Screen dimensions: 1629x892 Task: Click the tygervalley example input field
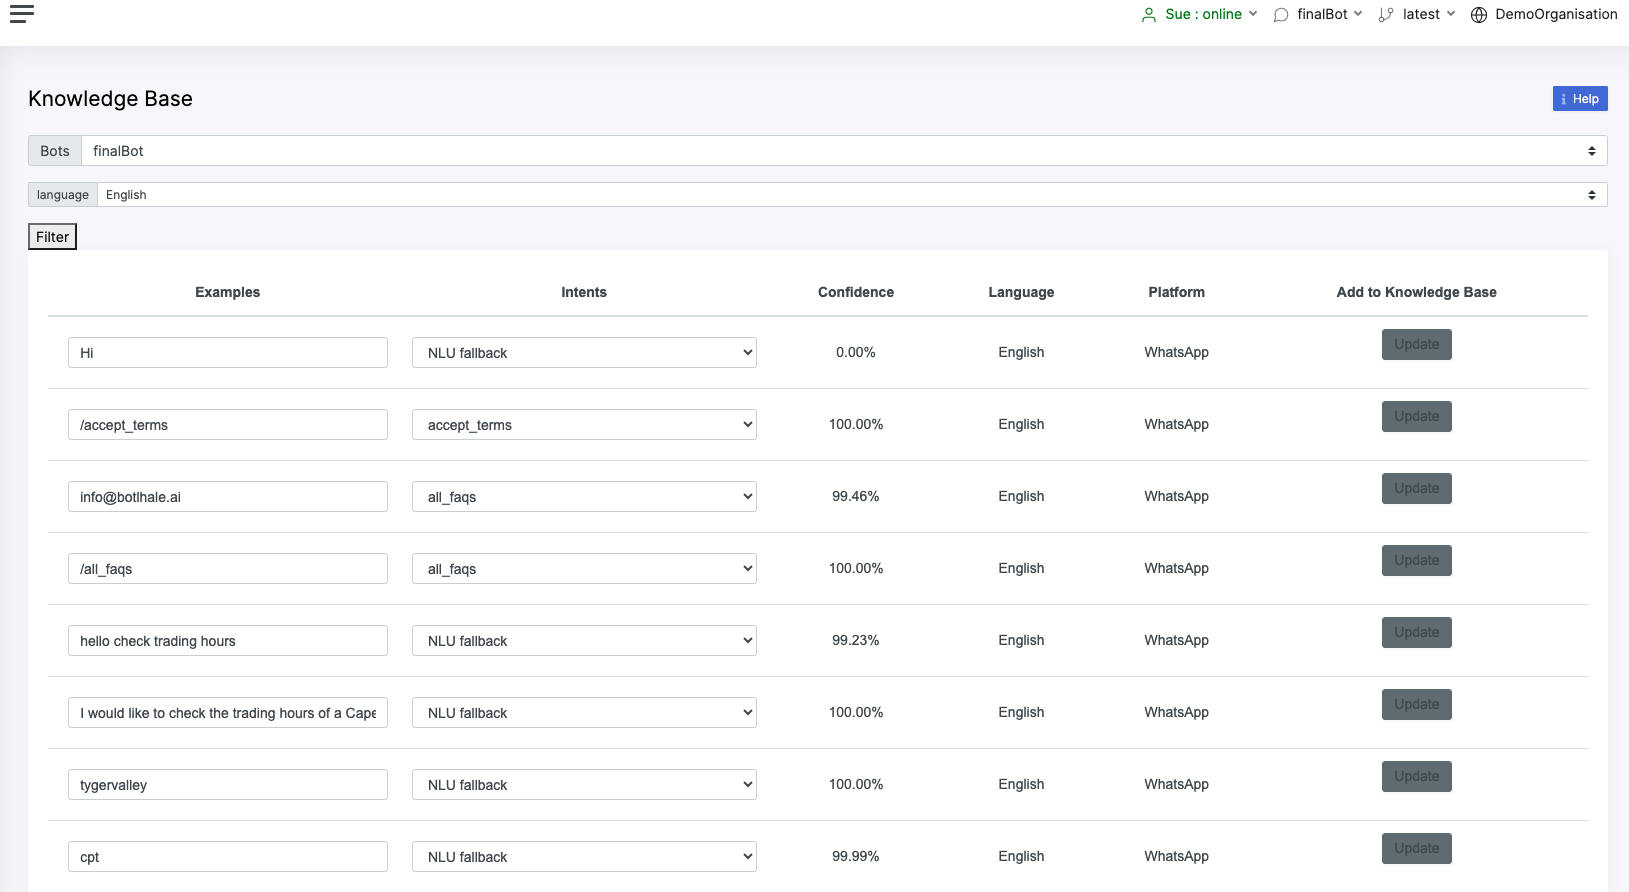coord(228,785)
